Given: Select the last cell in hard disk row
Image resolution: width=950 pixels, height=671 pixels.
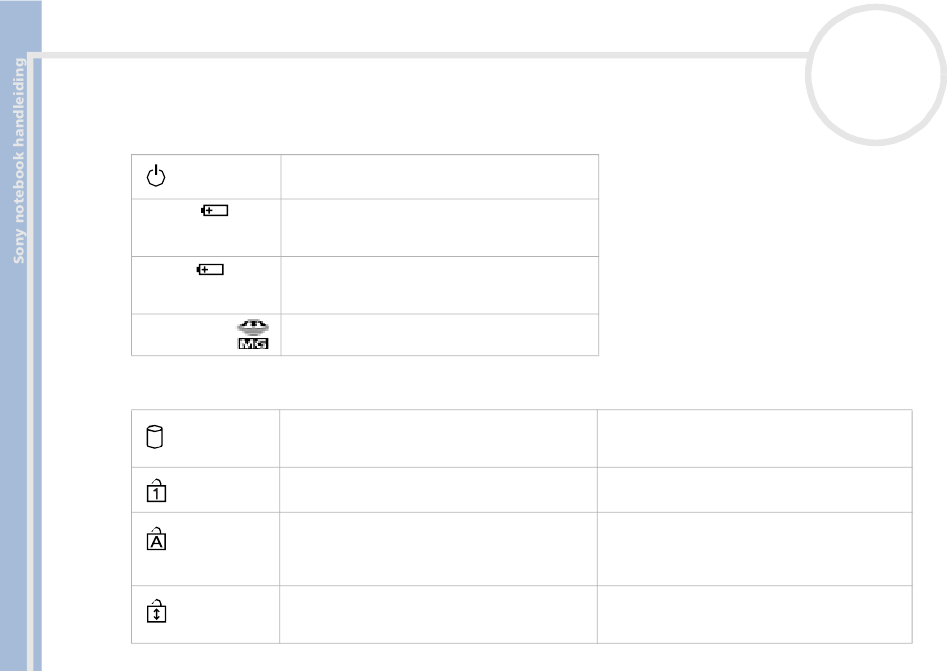Looking at the screenshot, I should point(755,438).
